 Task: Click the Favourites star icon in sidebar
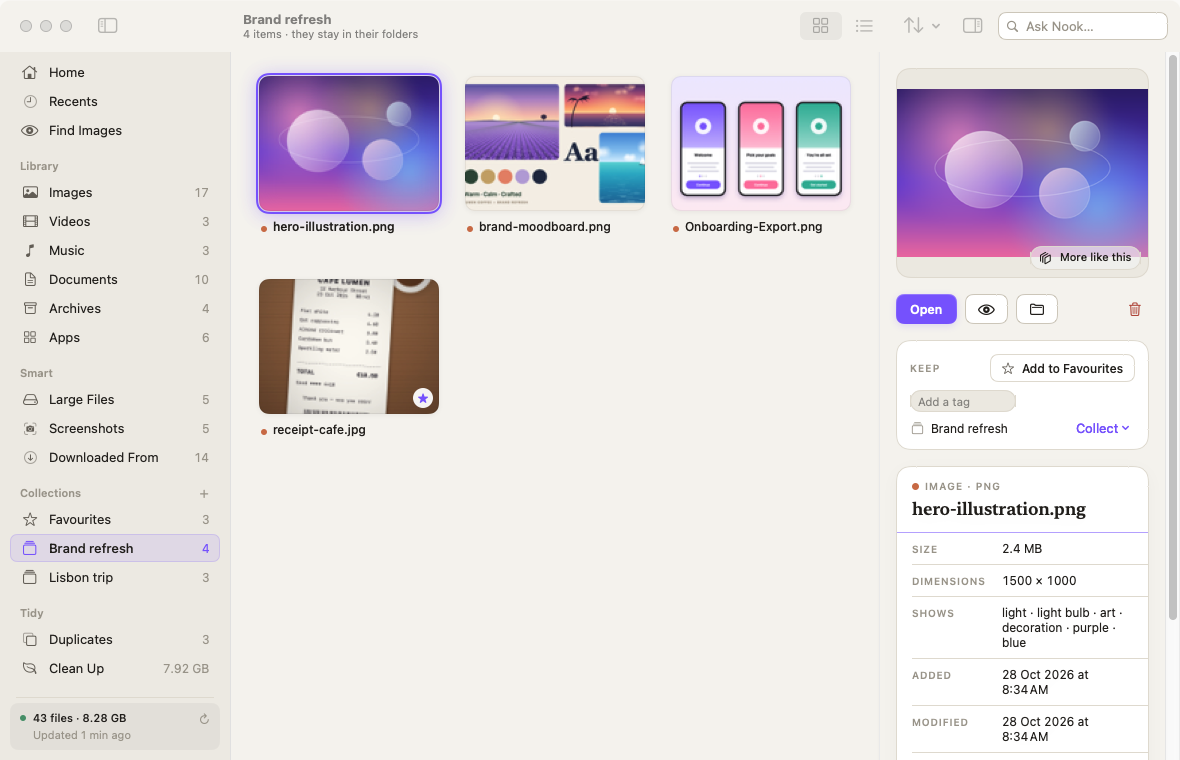coord(30,519)
